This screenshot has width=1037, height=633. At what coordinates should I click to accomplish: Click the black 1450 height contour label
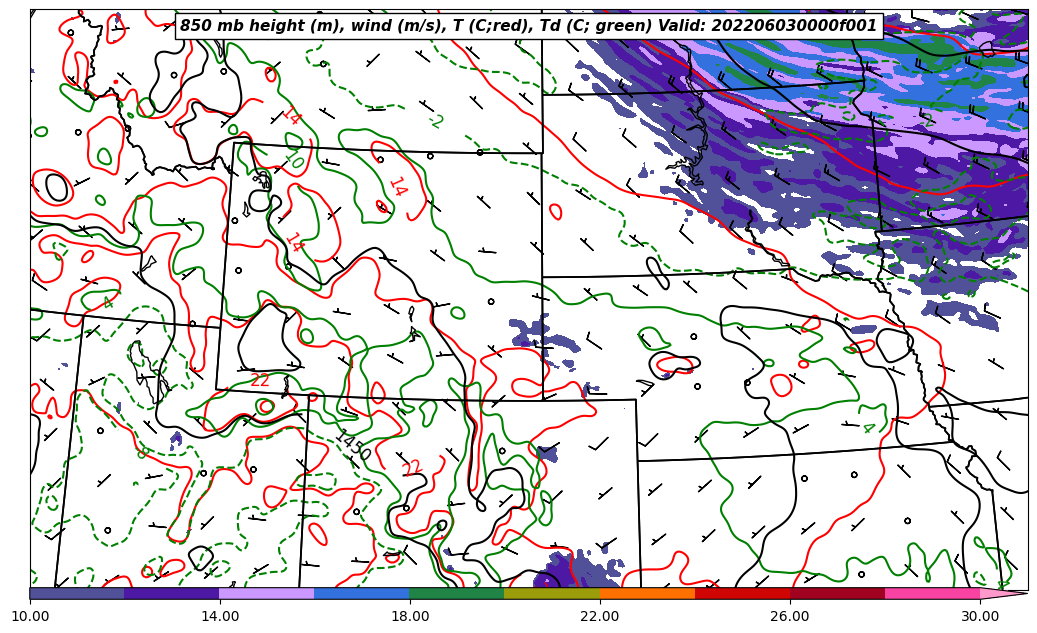click(x=352, y=445)
